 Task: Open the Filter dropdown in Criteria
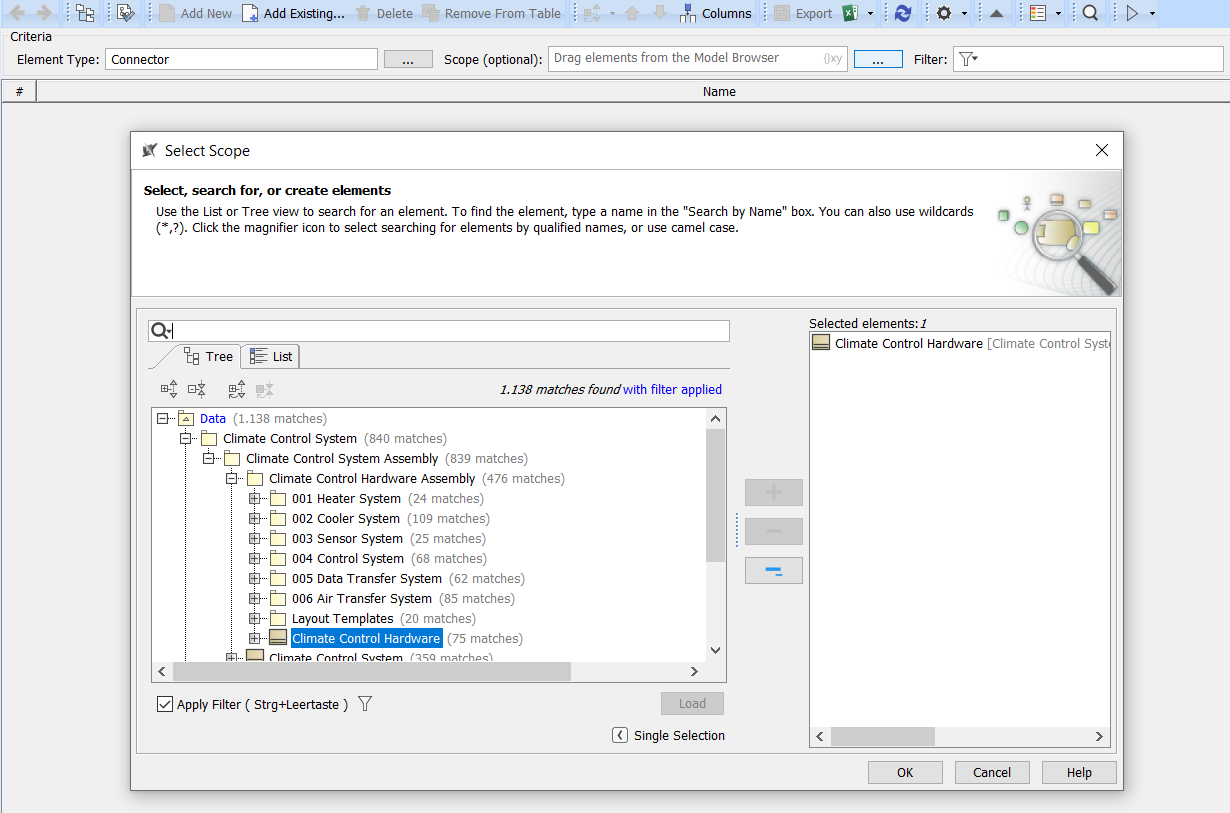[968, 60]
